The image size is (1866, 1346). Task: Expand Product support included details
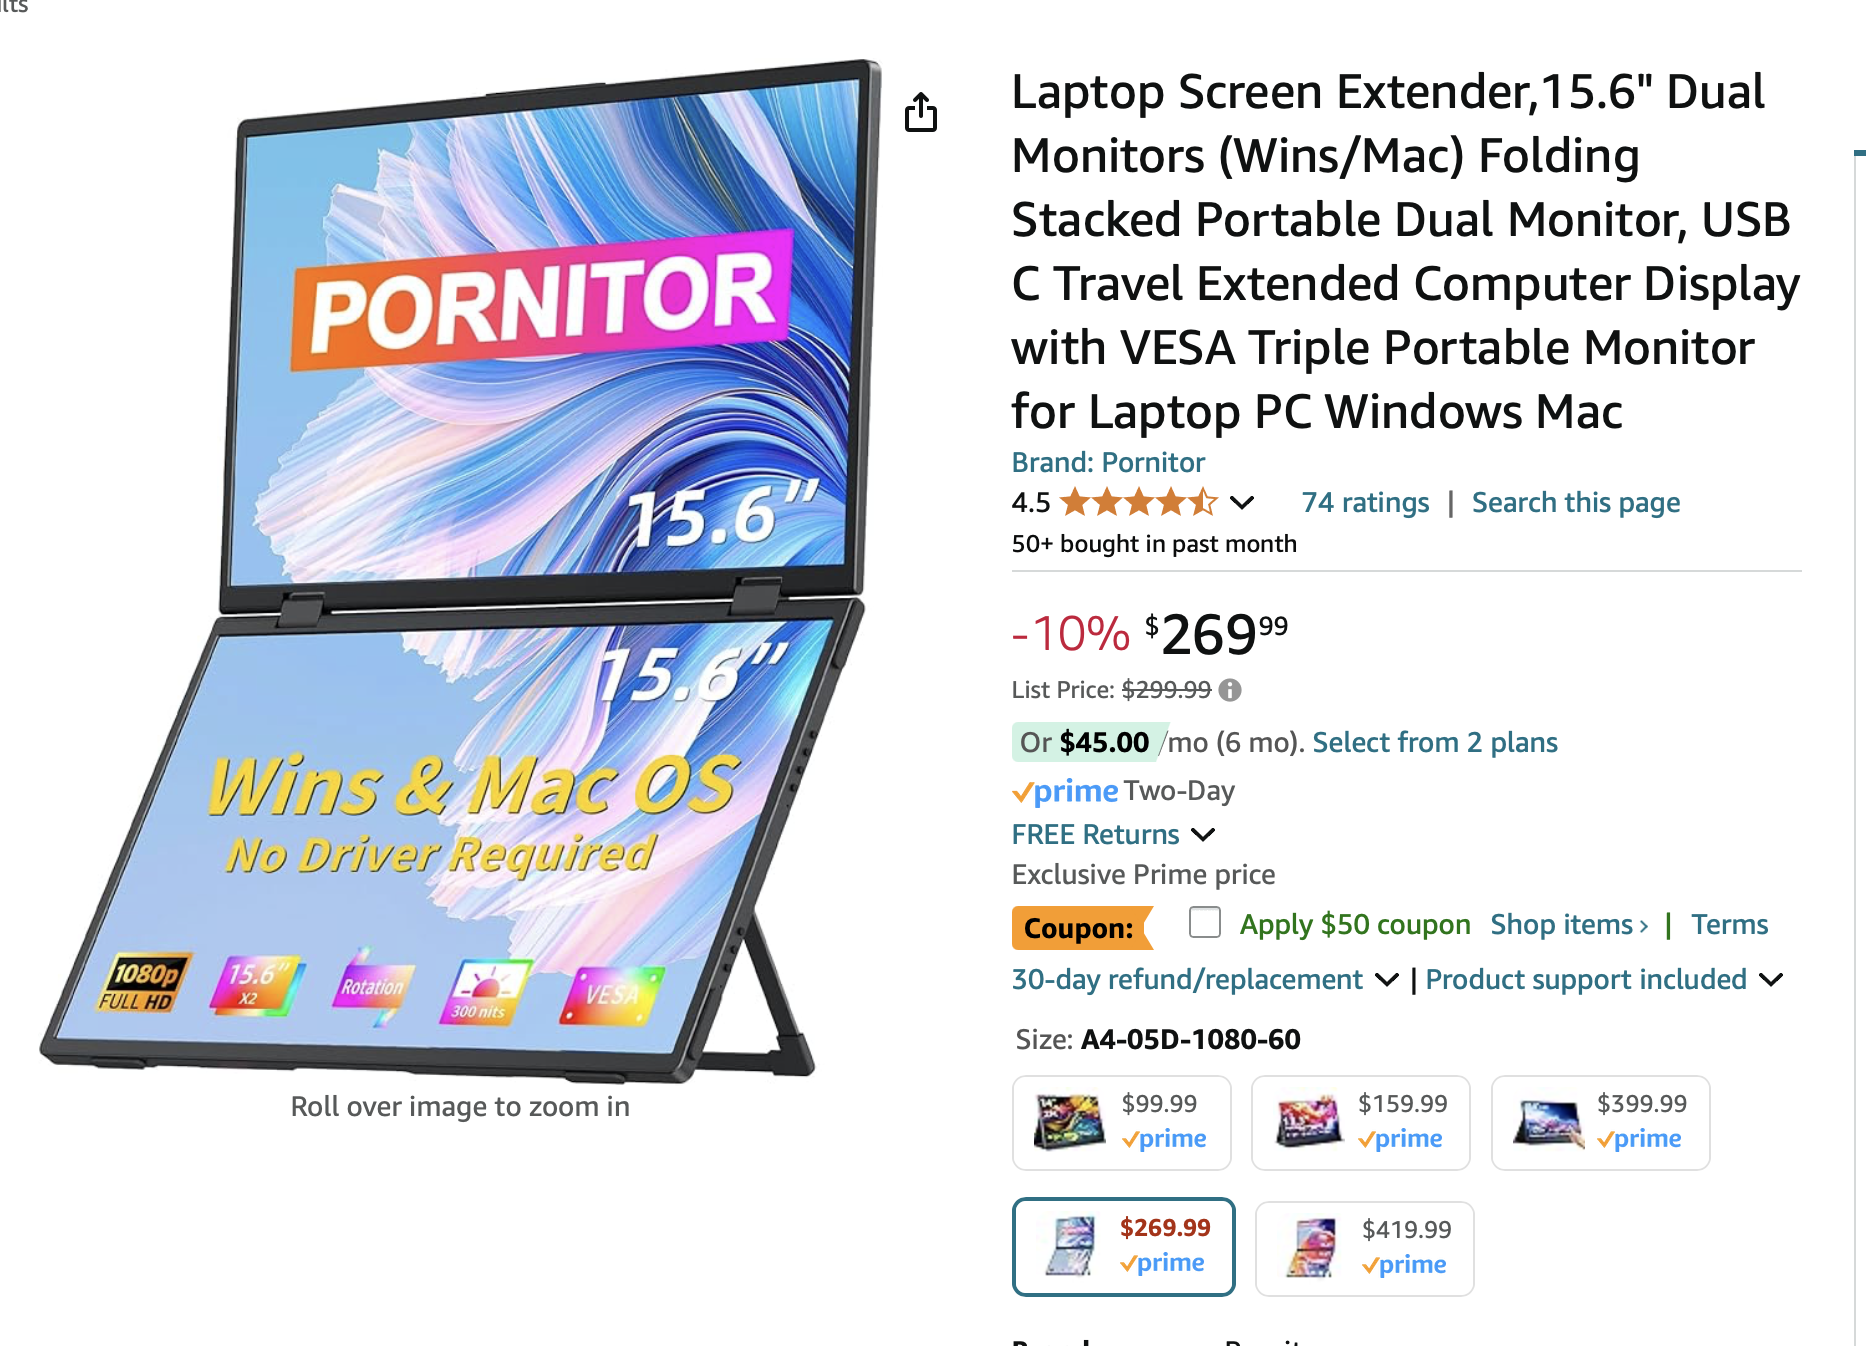click(1771, 980)
